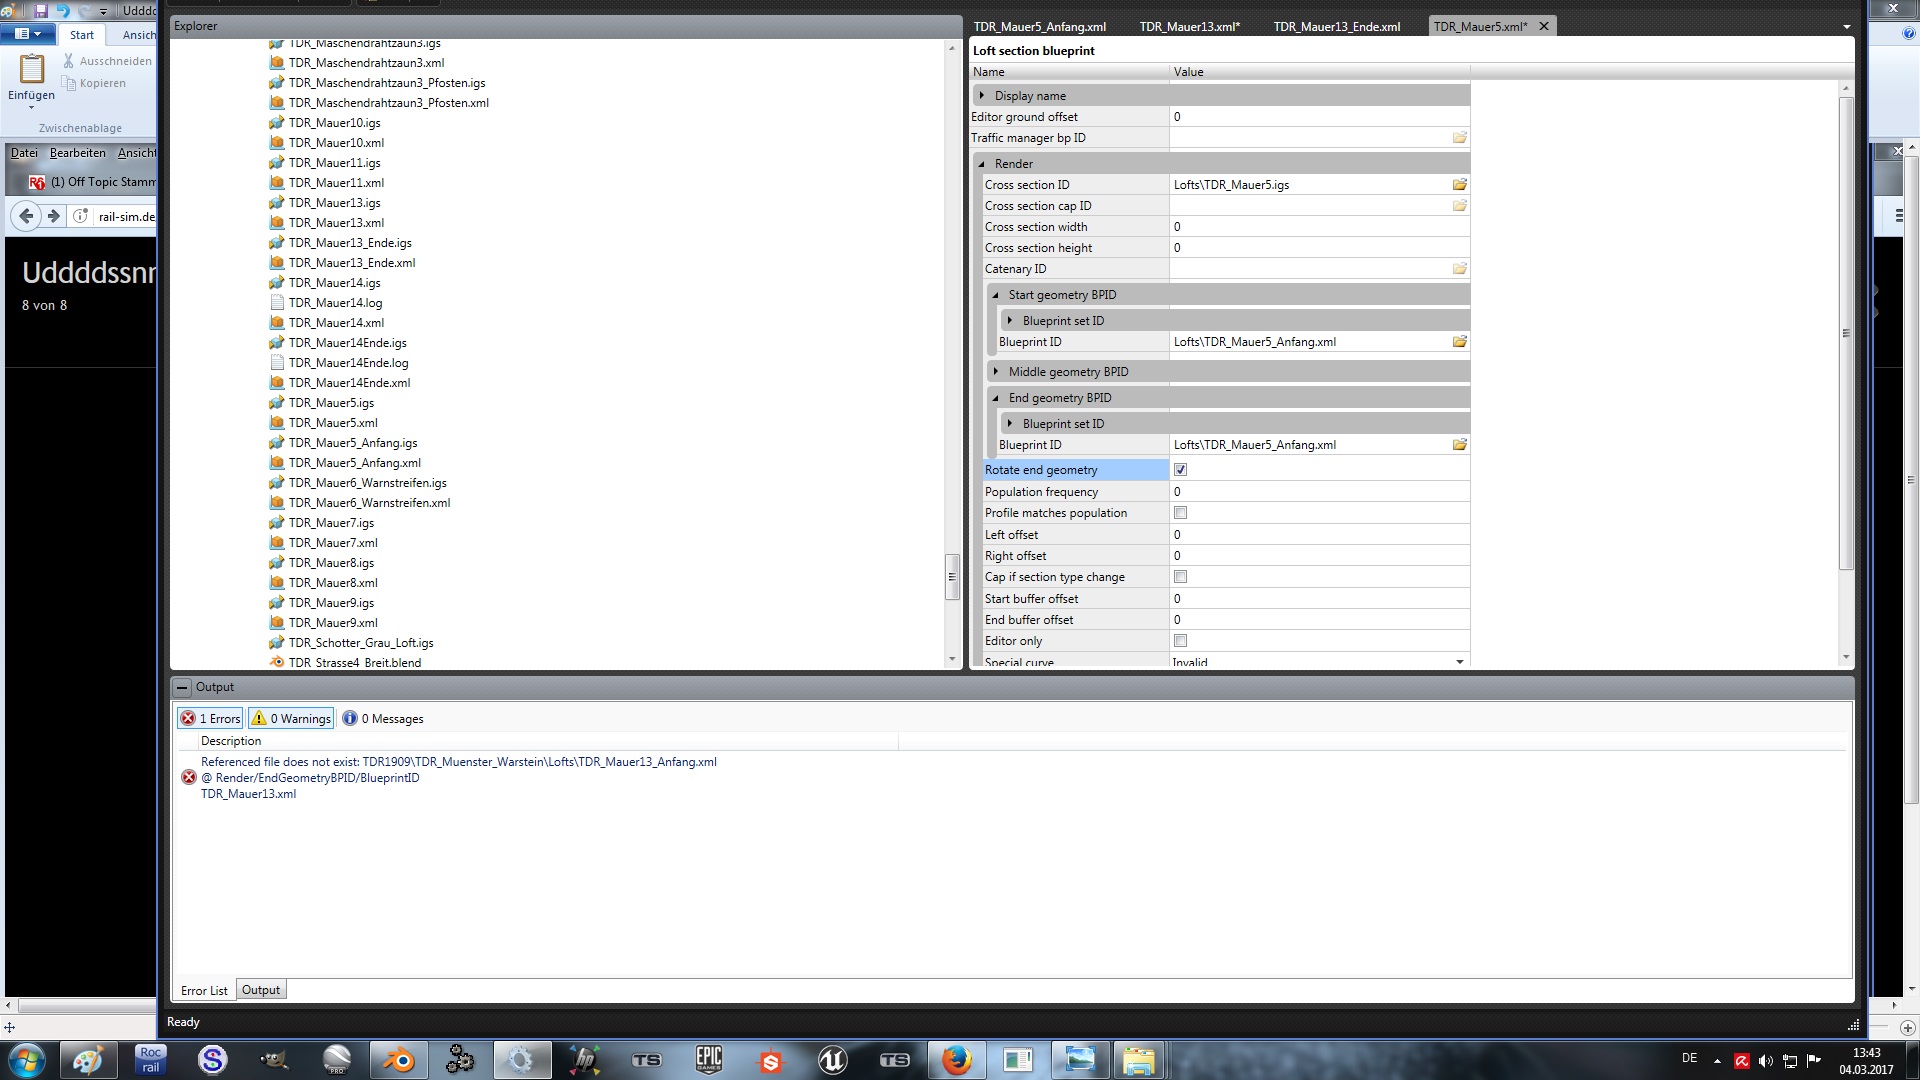This screenshot has height=1080, width=1920.
Task: Switch to the Output tab at bottom
Action: 261,990
